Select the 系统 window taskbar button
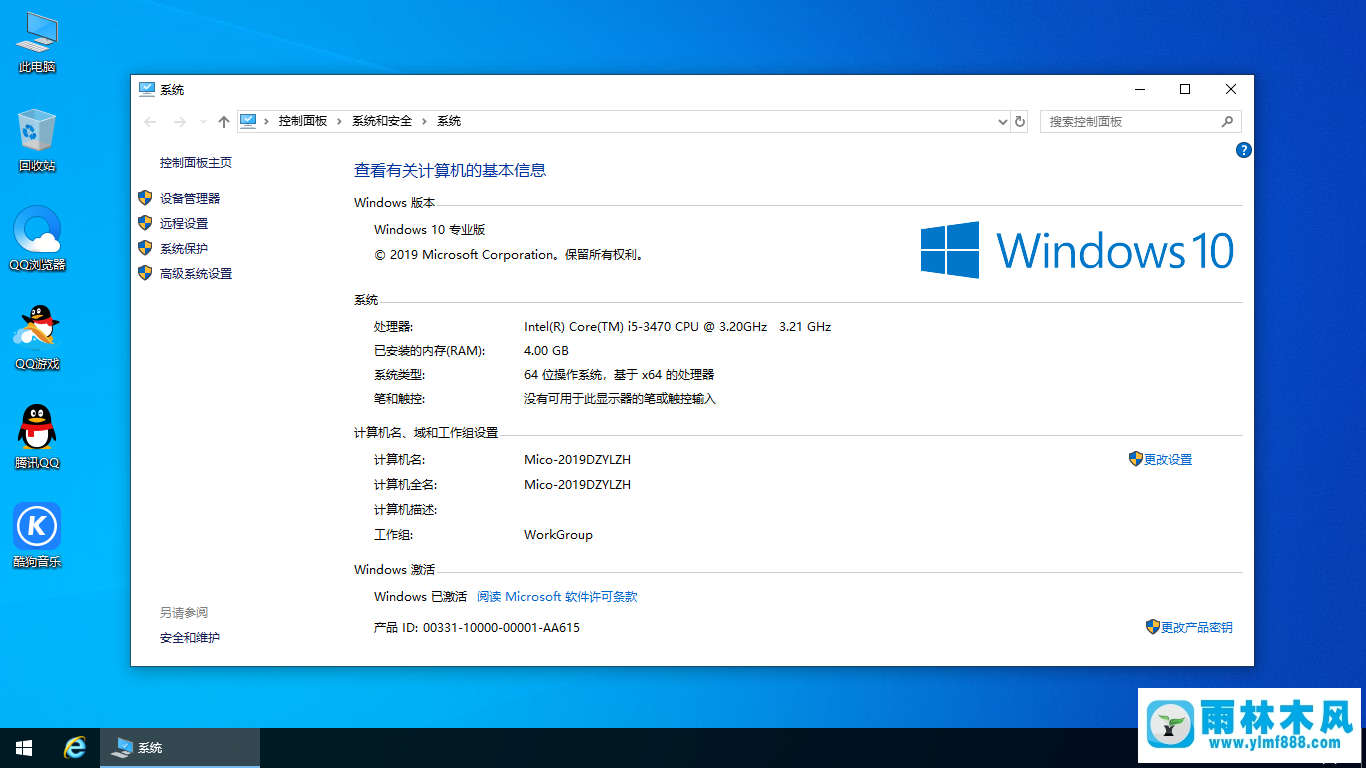Viewport: 1366px width, 768px height. click(x=180, y=748)
